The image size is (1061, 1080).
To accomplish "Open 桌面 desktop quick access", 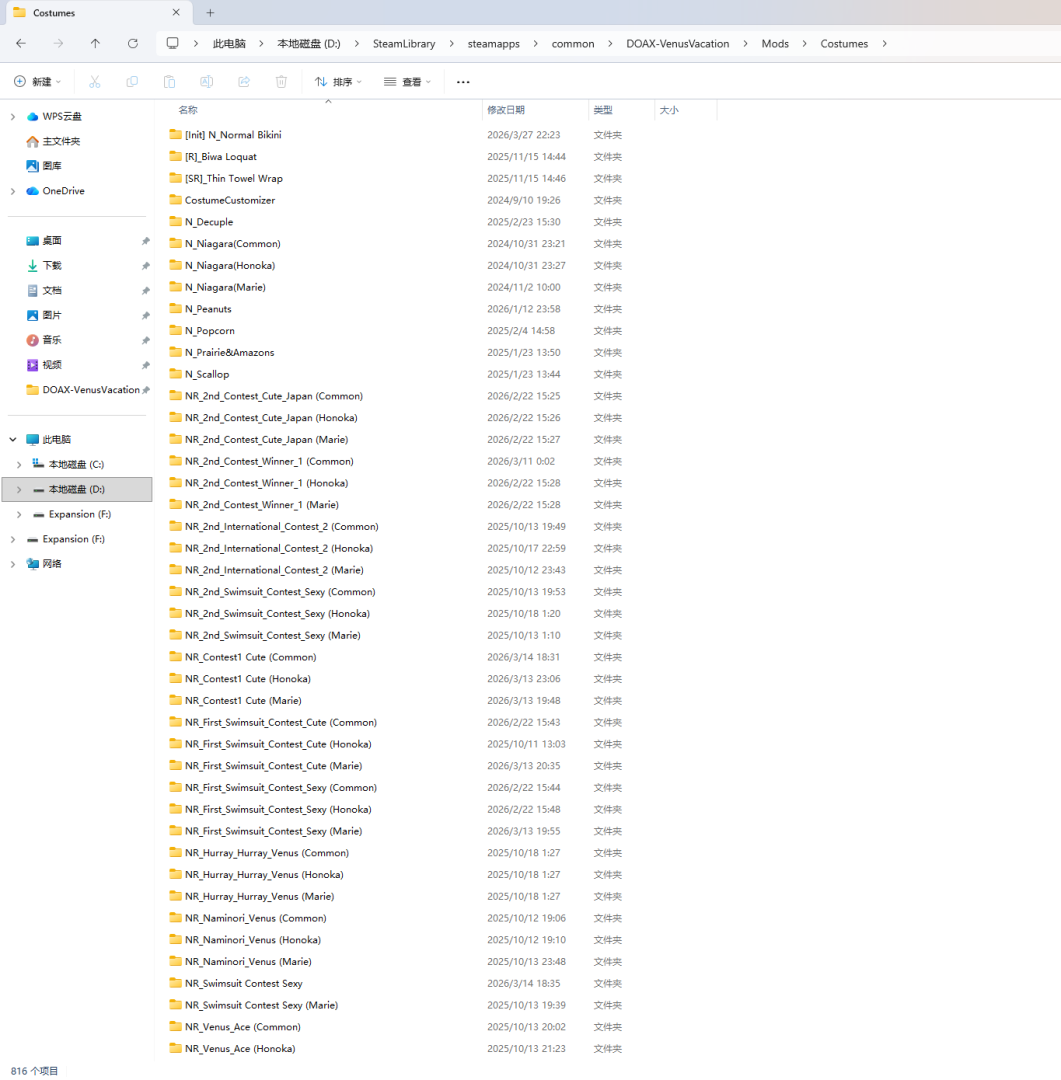I will [52, 240].
